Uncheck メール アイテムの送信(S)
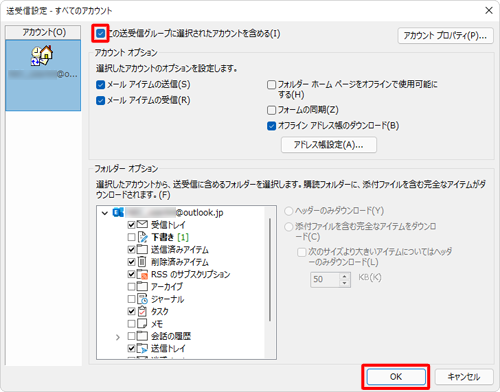500x392 pixels. tap(100, 85)
